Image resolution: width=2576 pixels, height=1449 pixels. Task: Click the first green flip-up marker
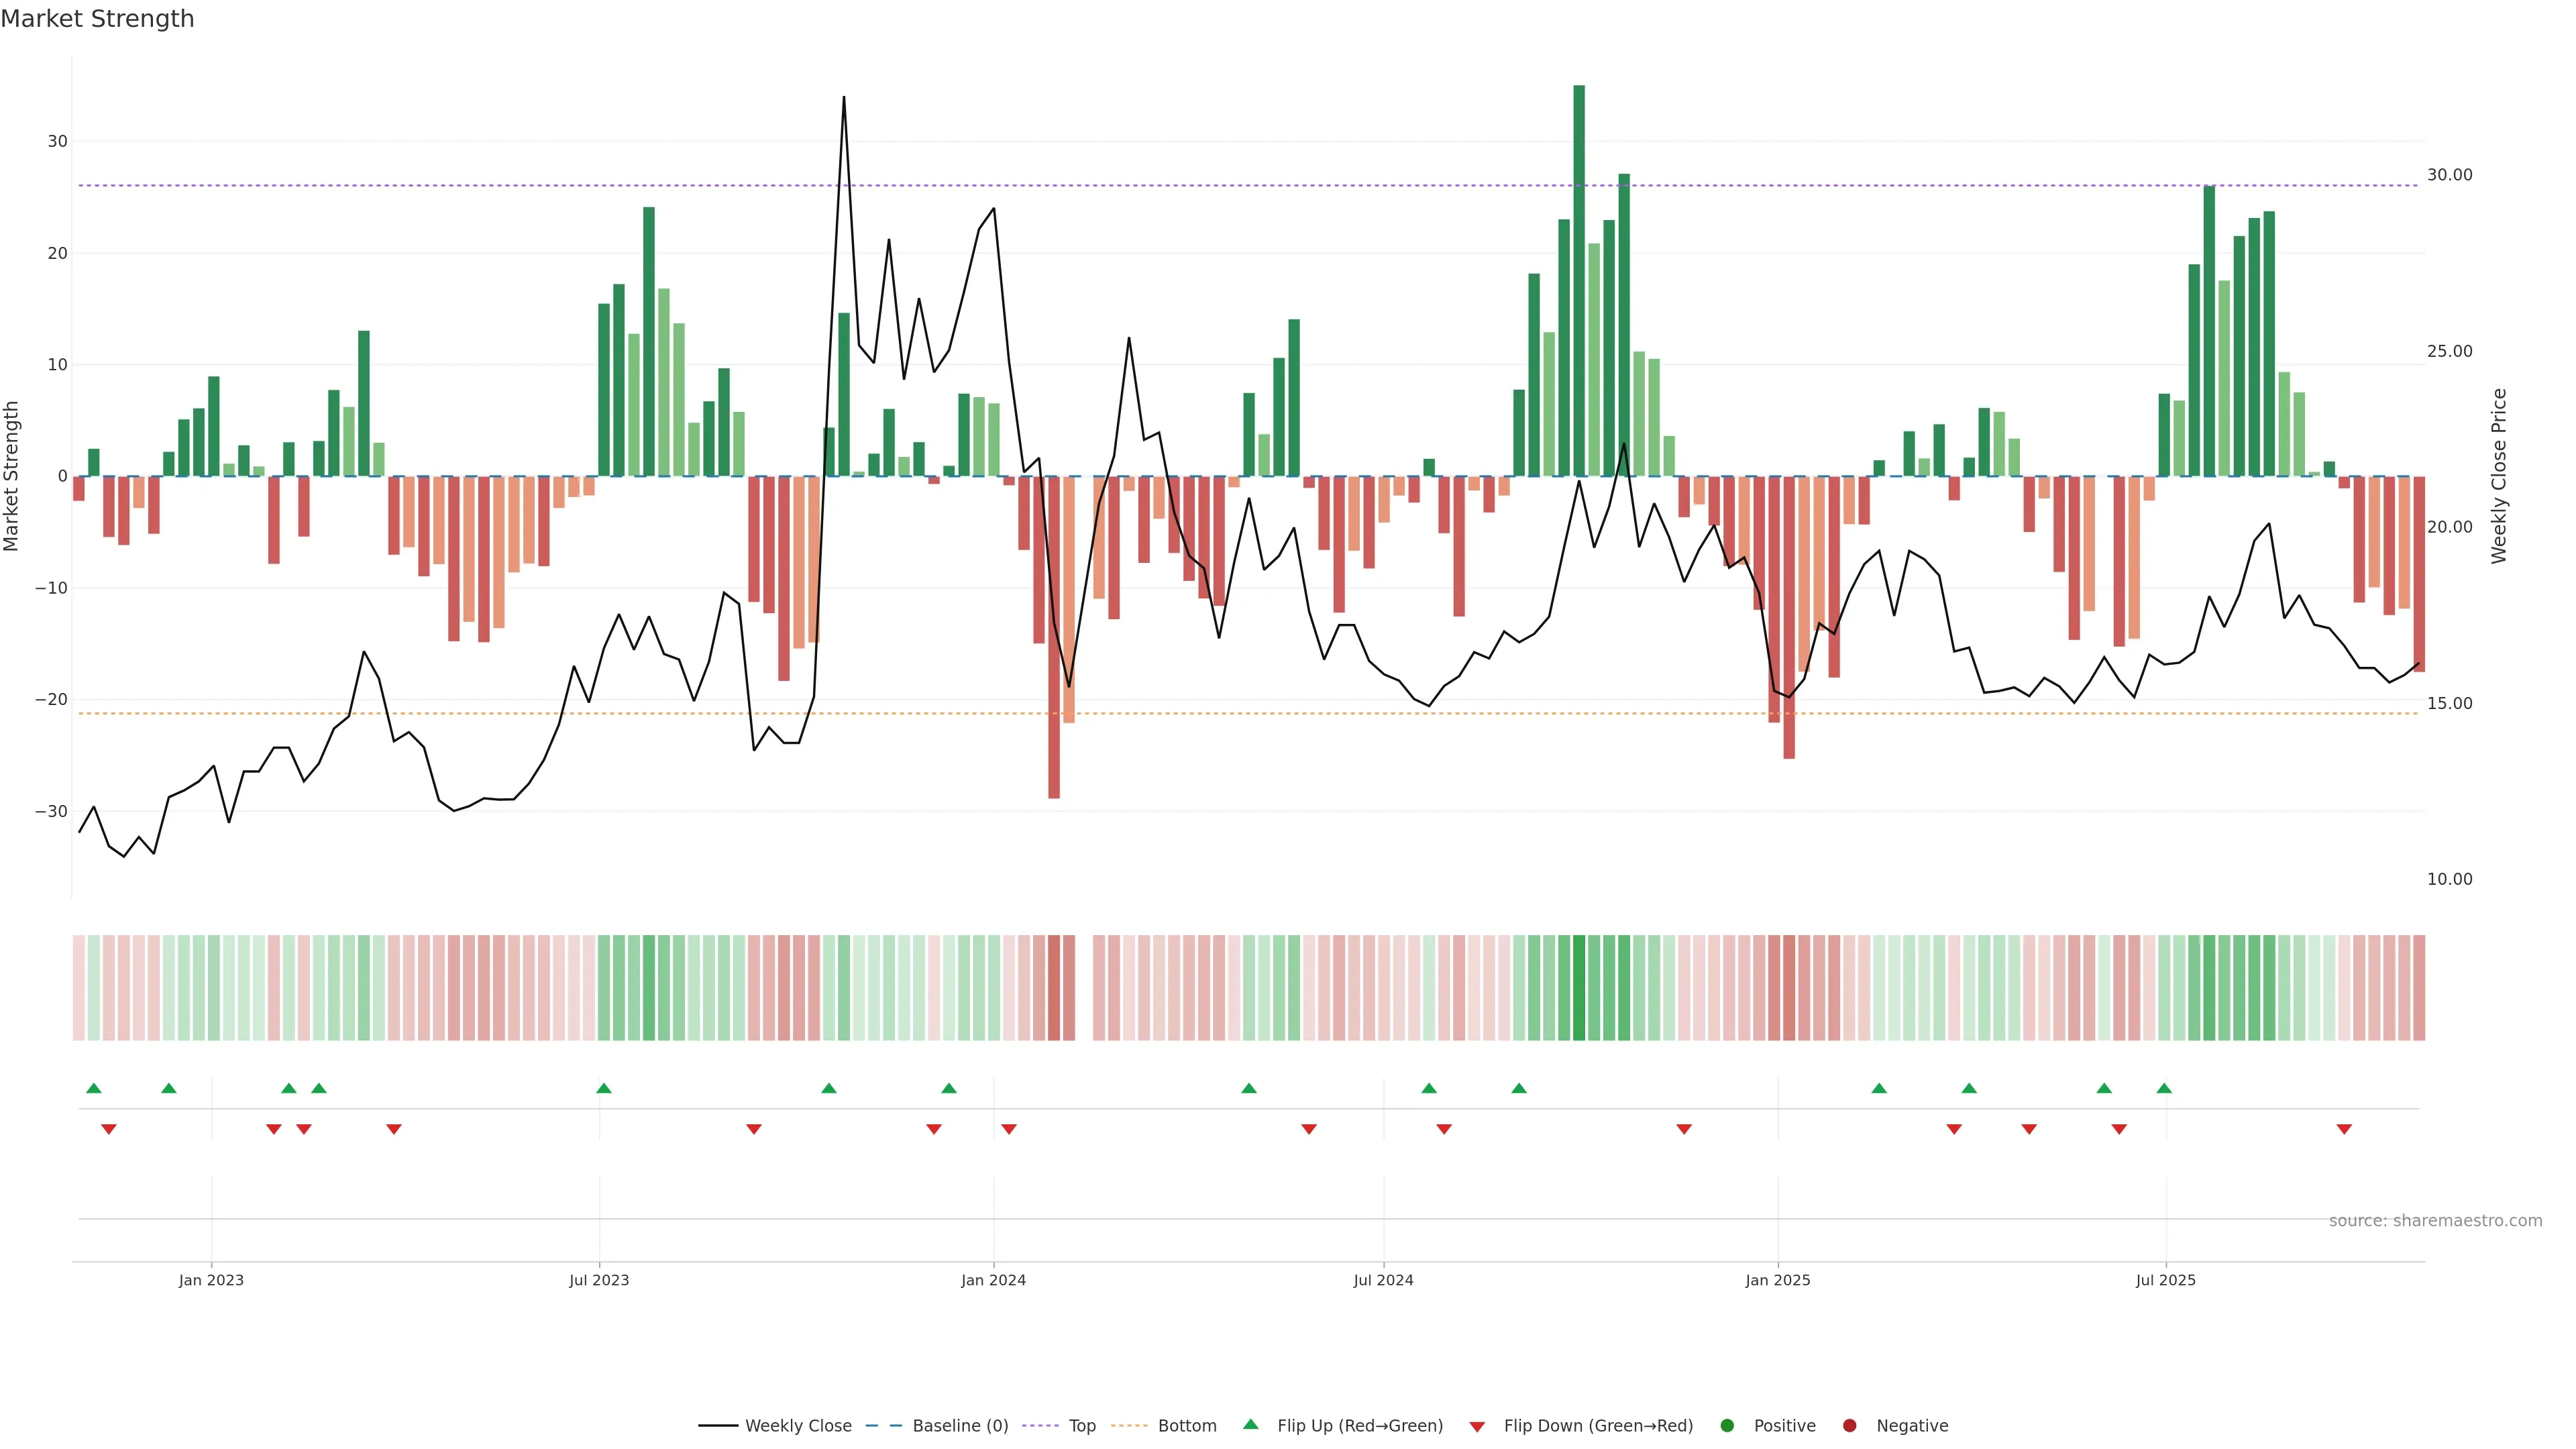click(94, 1088)
